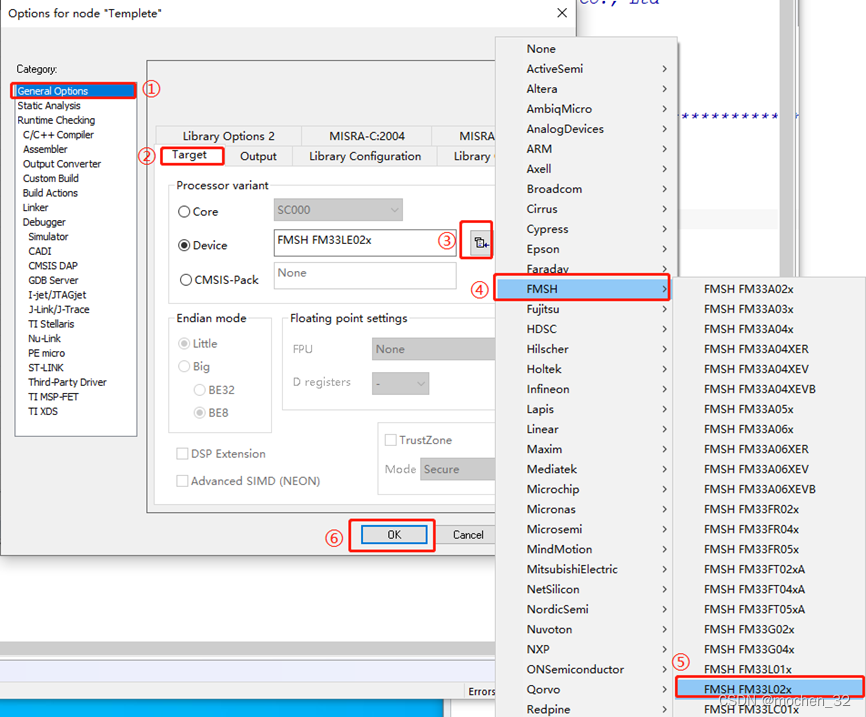Choose FMSH FM33G04x device

click(x=769, y=649)
